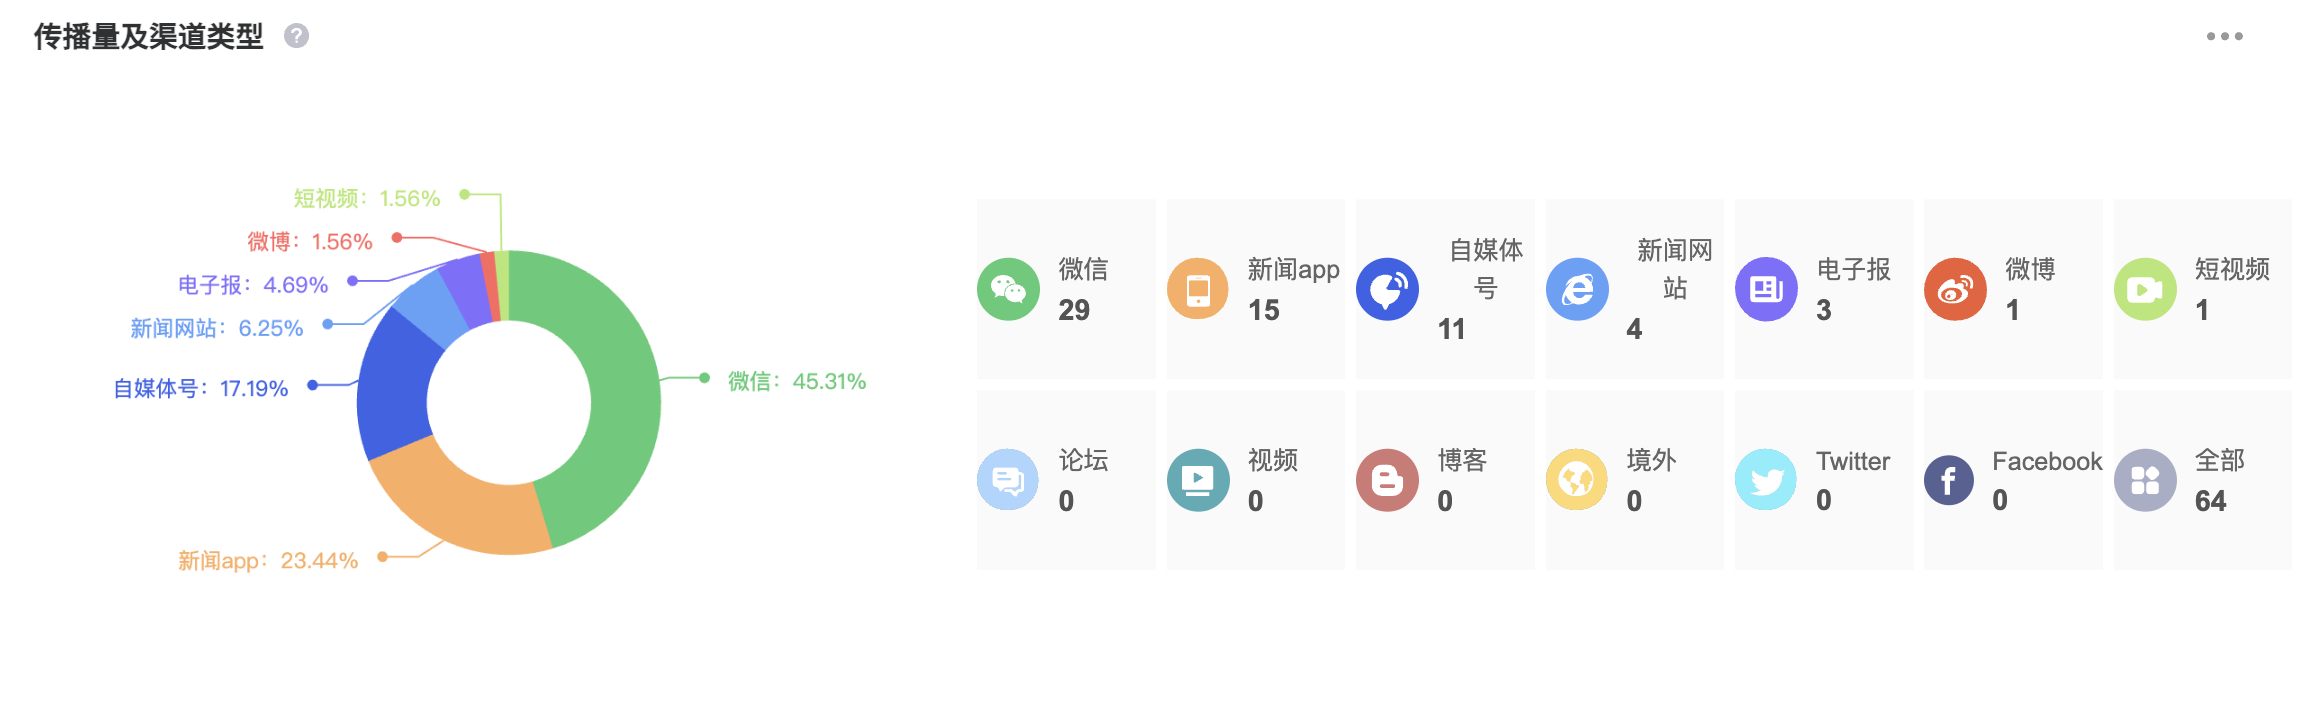Click the 新闻网站 browser icon
Viewport: 2304px width, 712px height.
[1577, 289]
